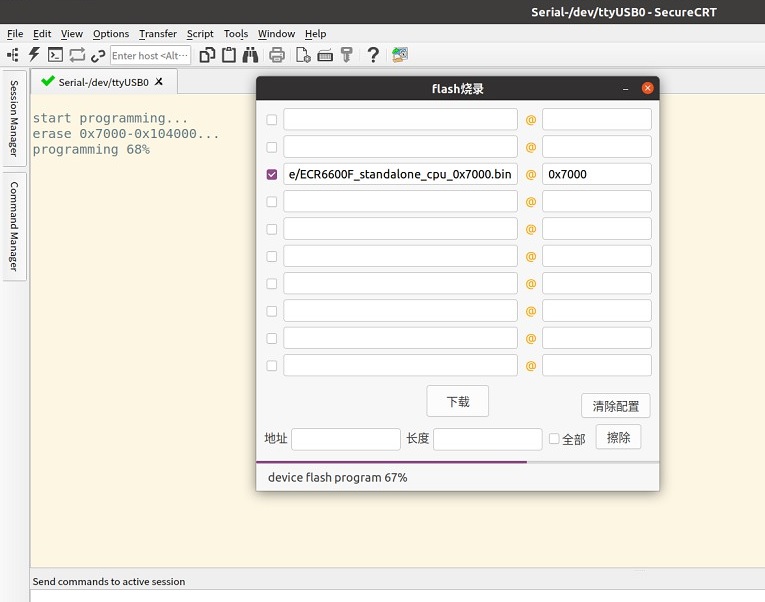Switch to the Serial-/dev/ttyUSB0 tab
Screen dimensions: 765x602
click(103, 82)
